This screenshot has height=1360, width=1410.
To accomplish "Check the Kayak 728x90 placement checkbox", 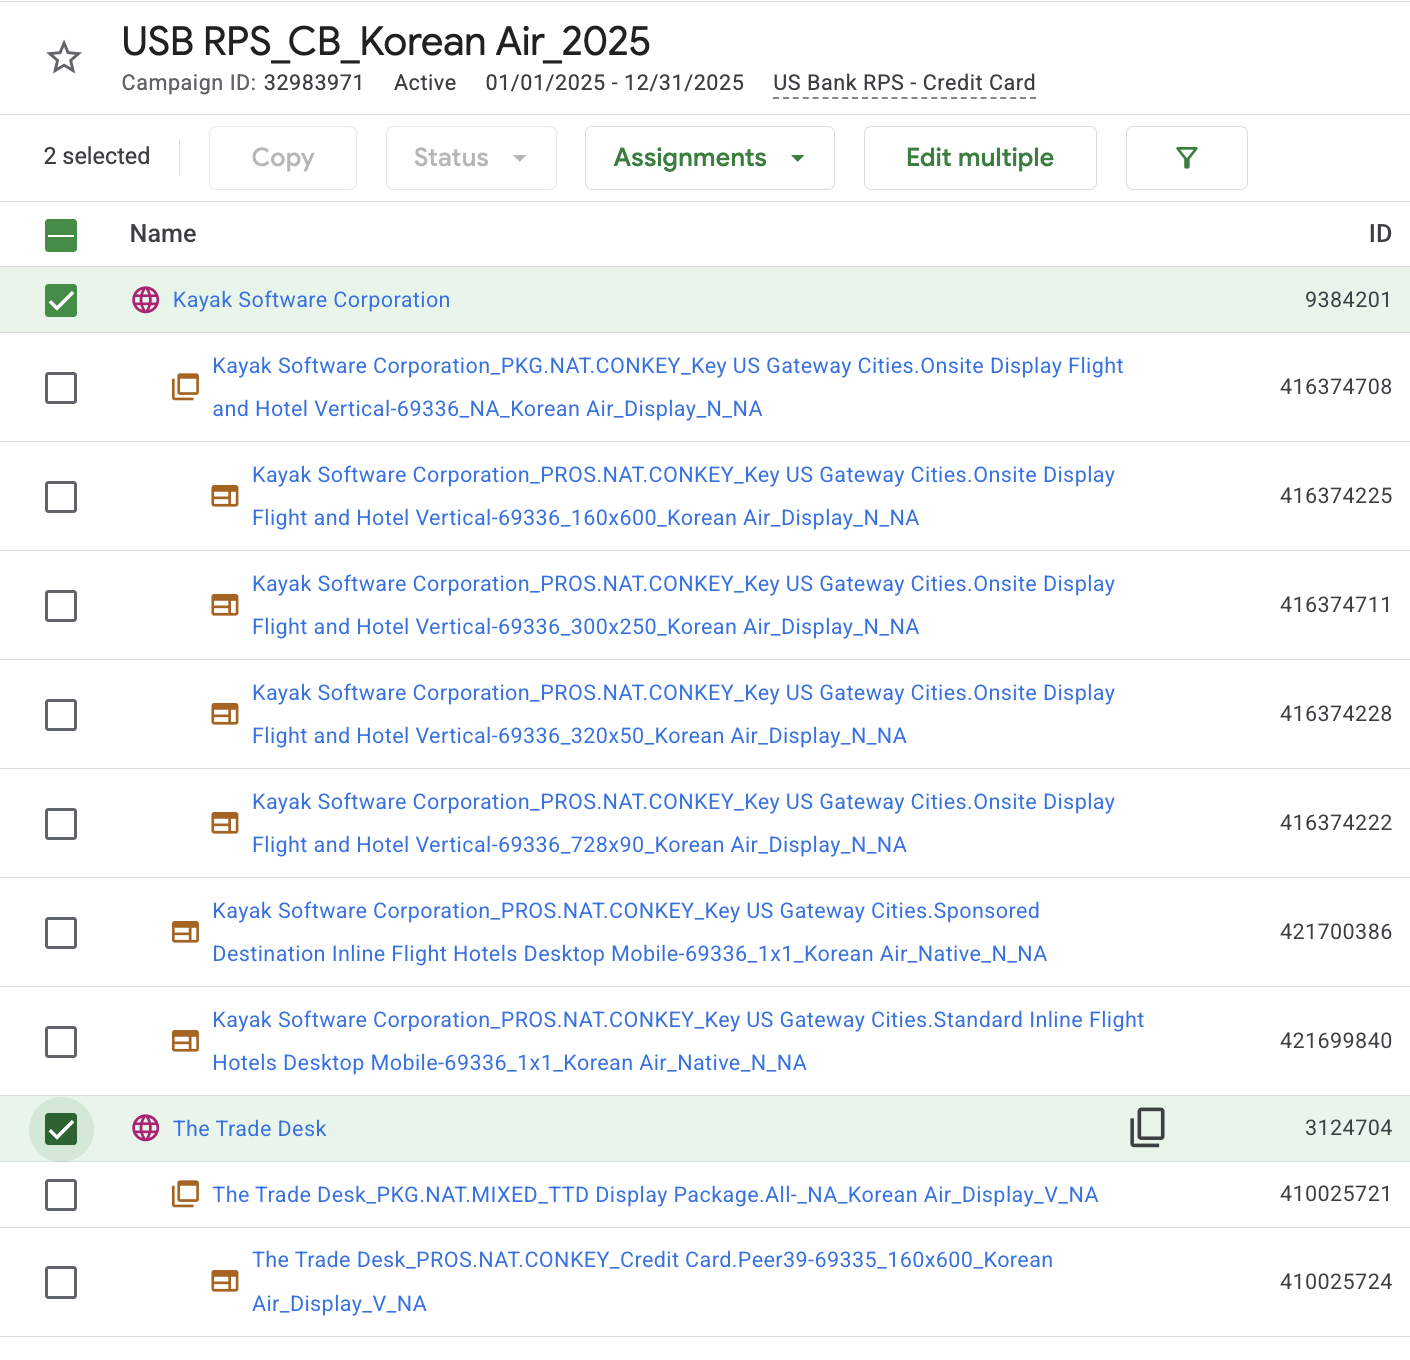I will click(61, 824).
